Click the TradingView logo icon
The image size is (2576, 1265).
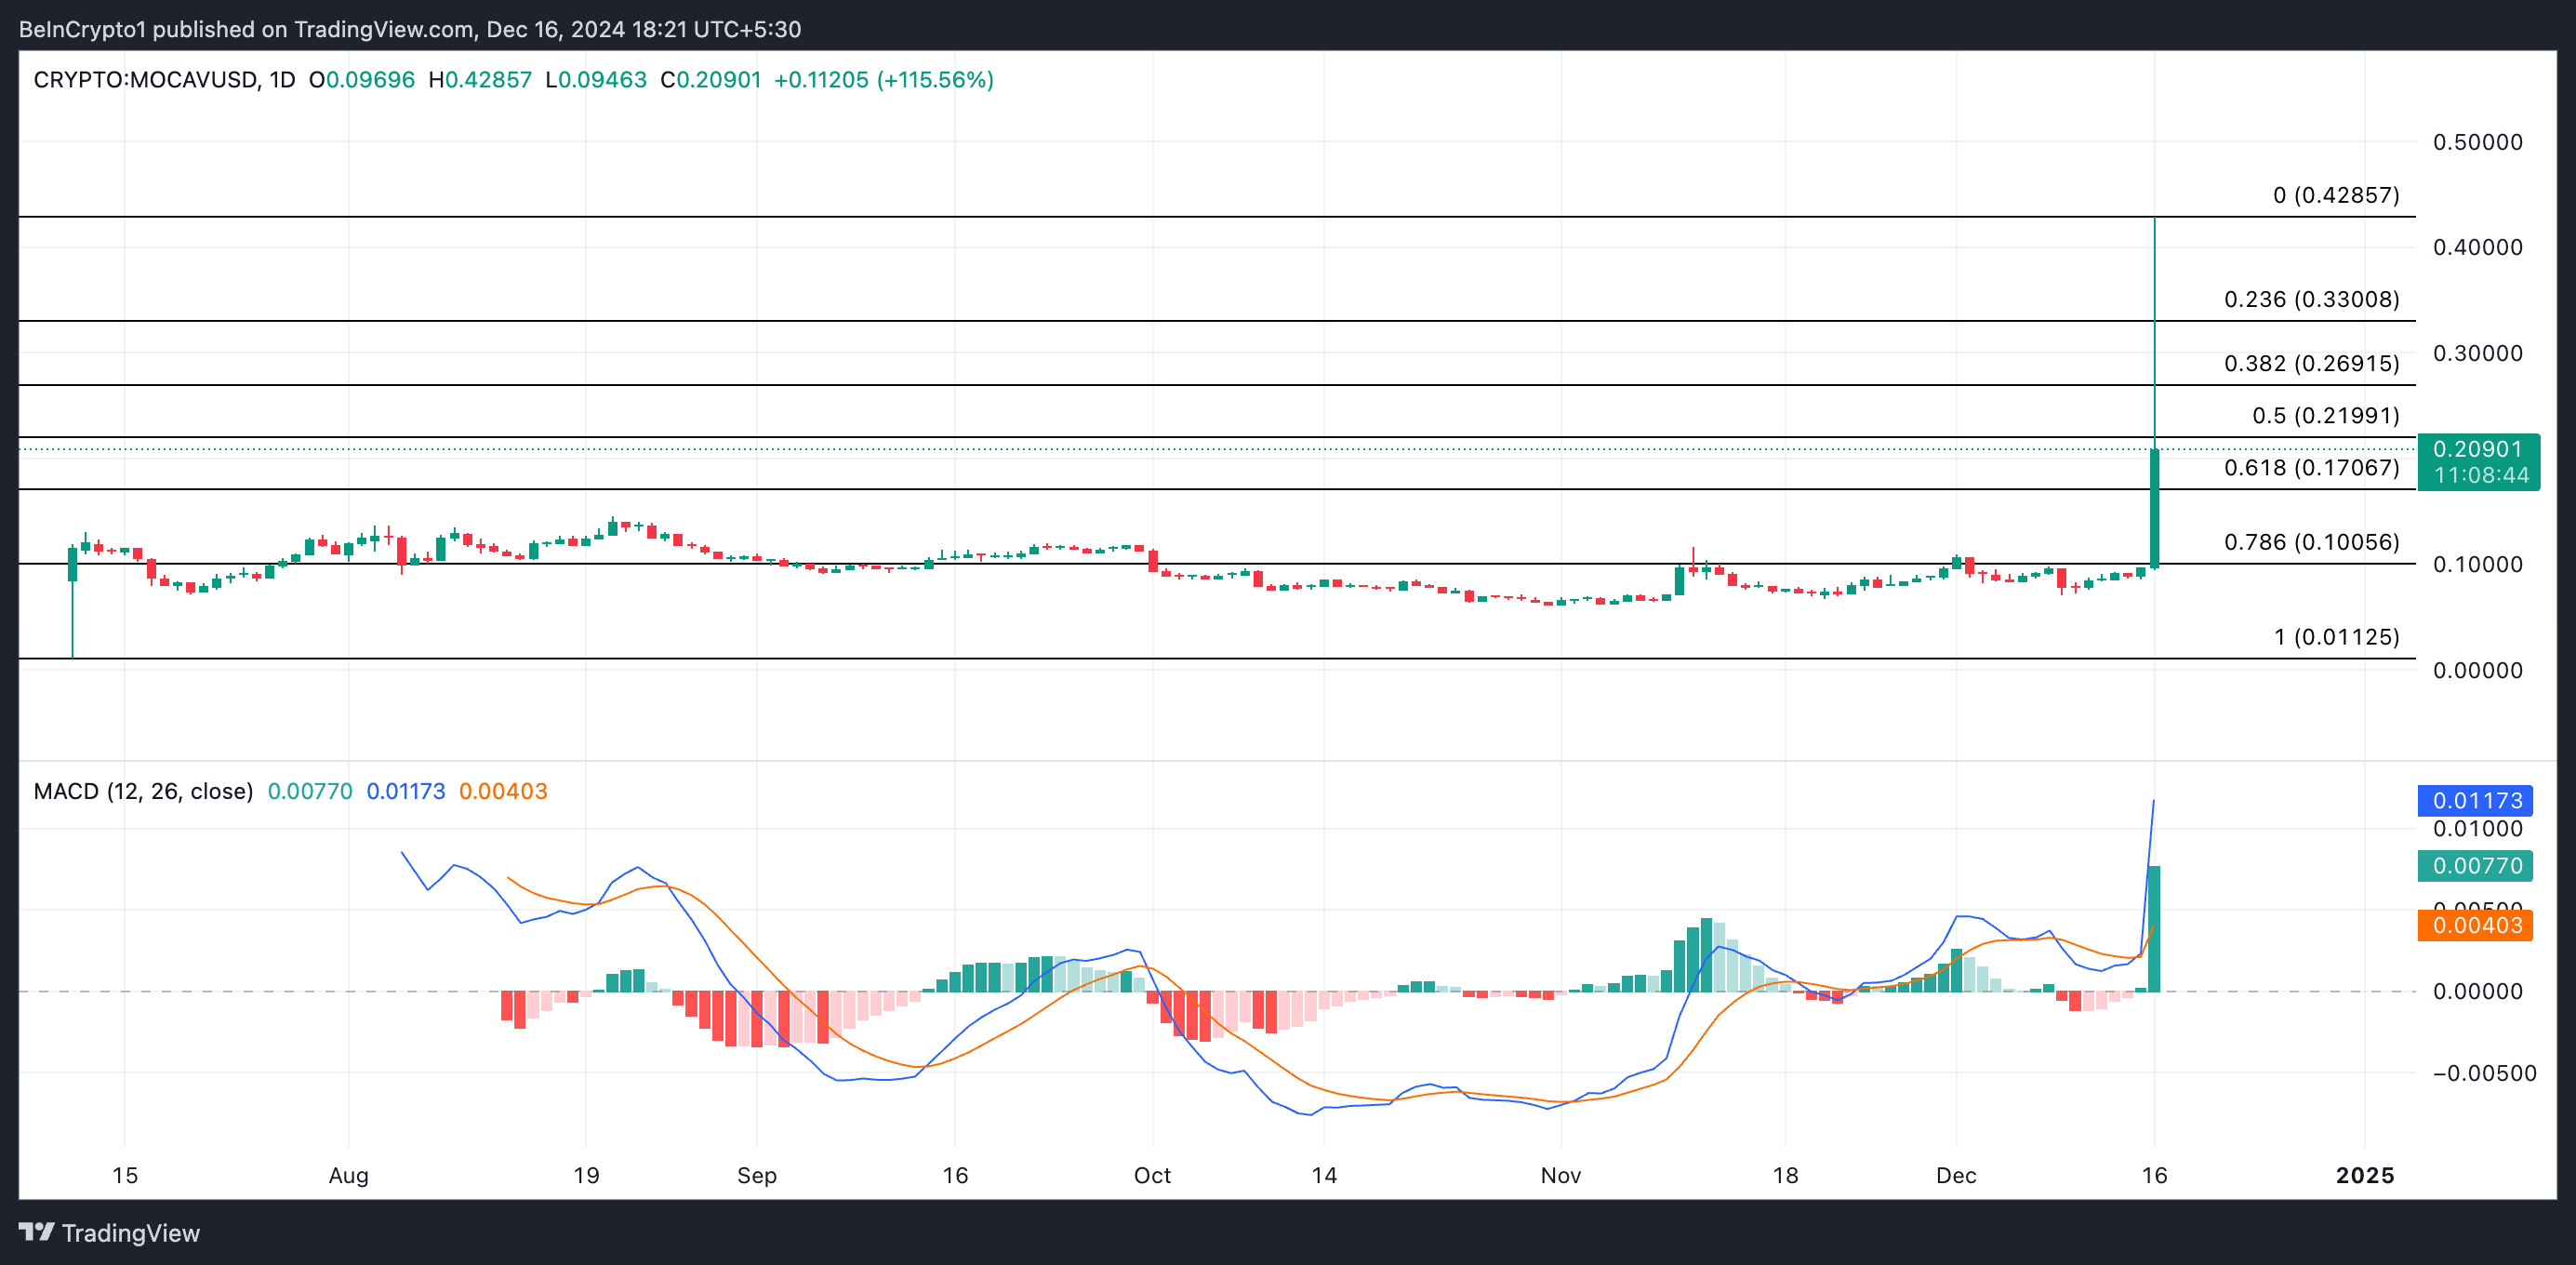click(37, 1232)
